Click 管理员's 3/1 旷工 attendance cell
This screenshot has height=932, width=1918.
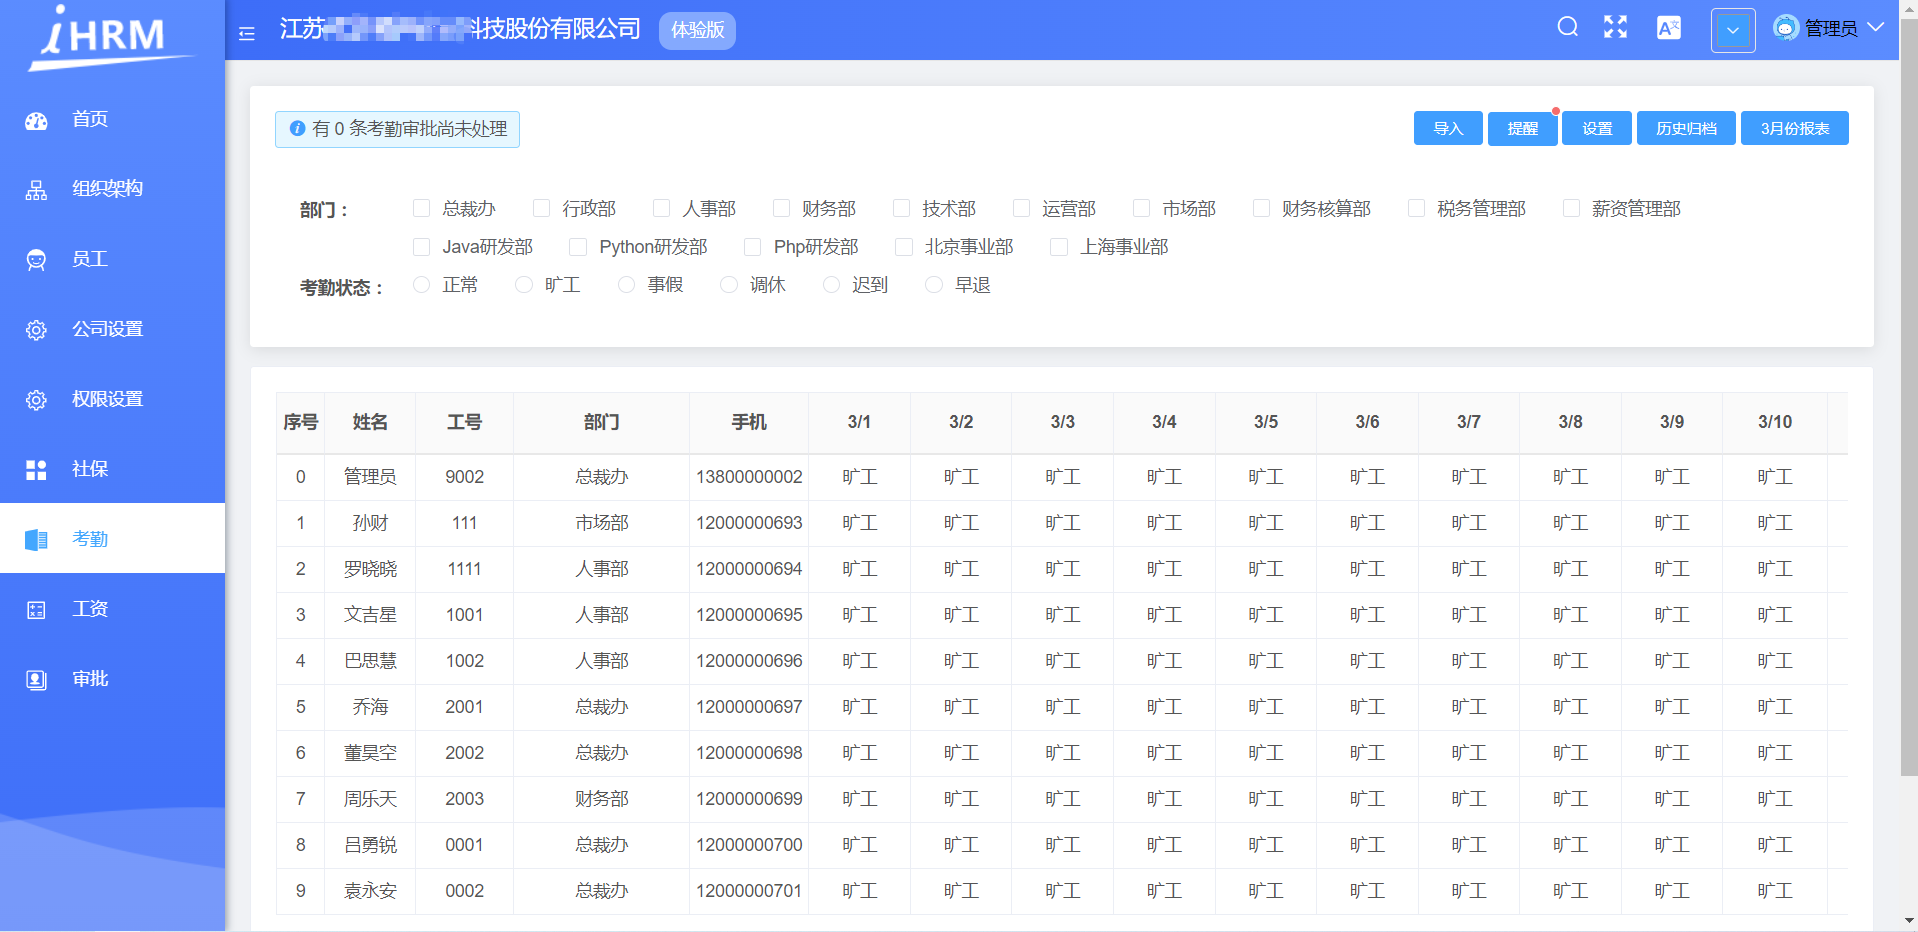click(x=859, y=477)
